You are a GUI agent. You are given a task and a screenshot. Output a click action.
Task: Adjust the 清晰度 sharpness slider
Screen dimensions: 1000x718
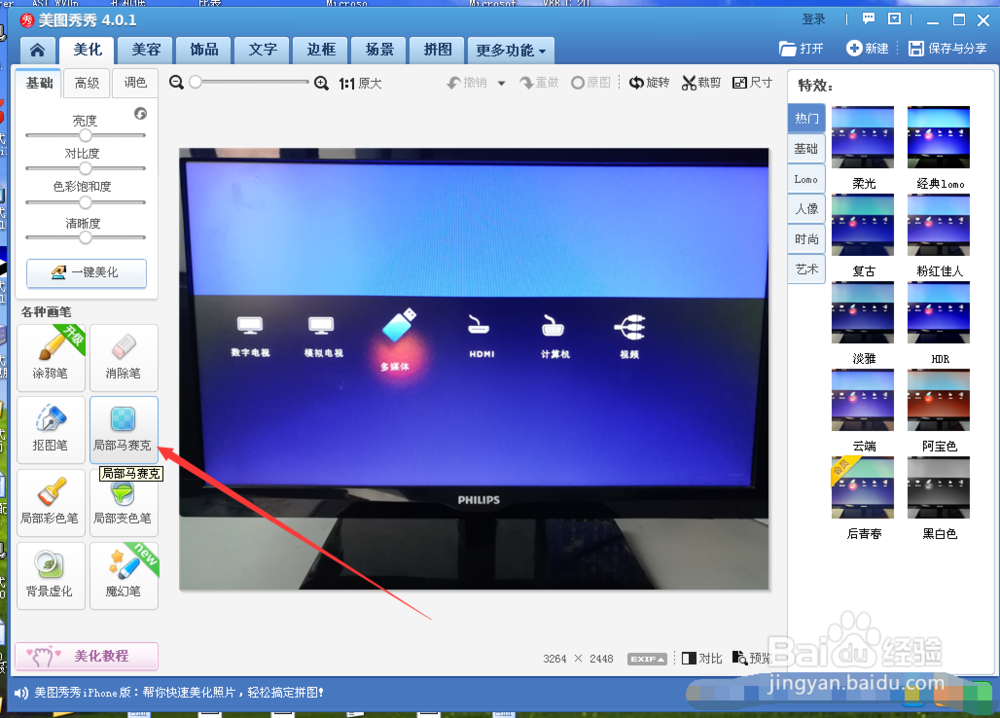(85, 238)
